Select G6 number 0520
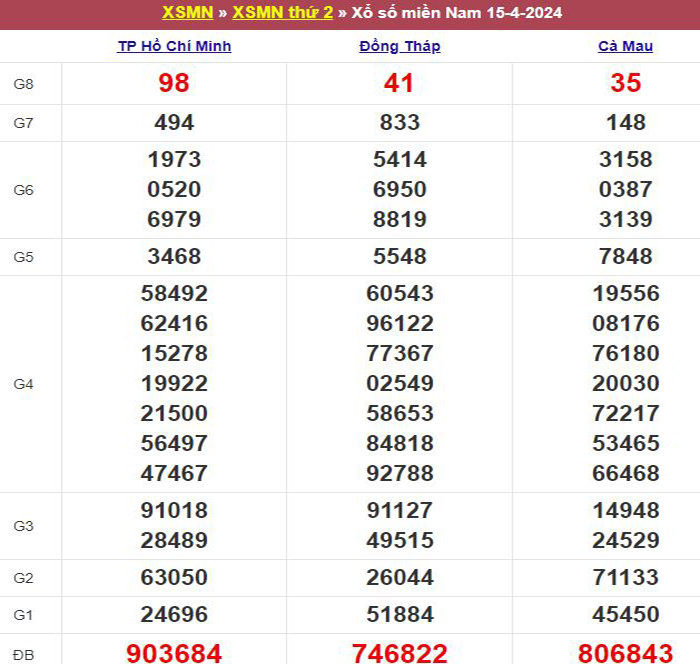 click(x=174, y=189)
